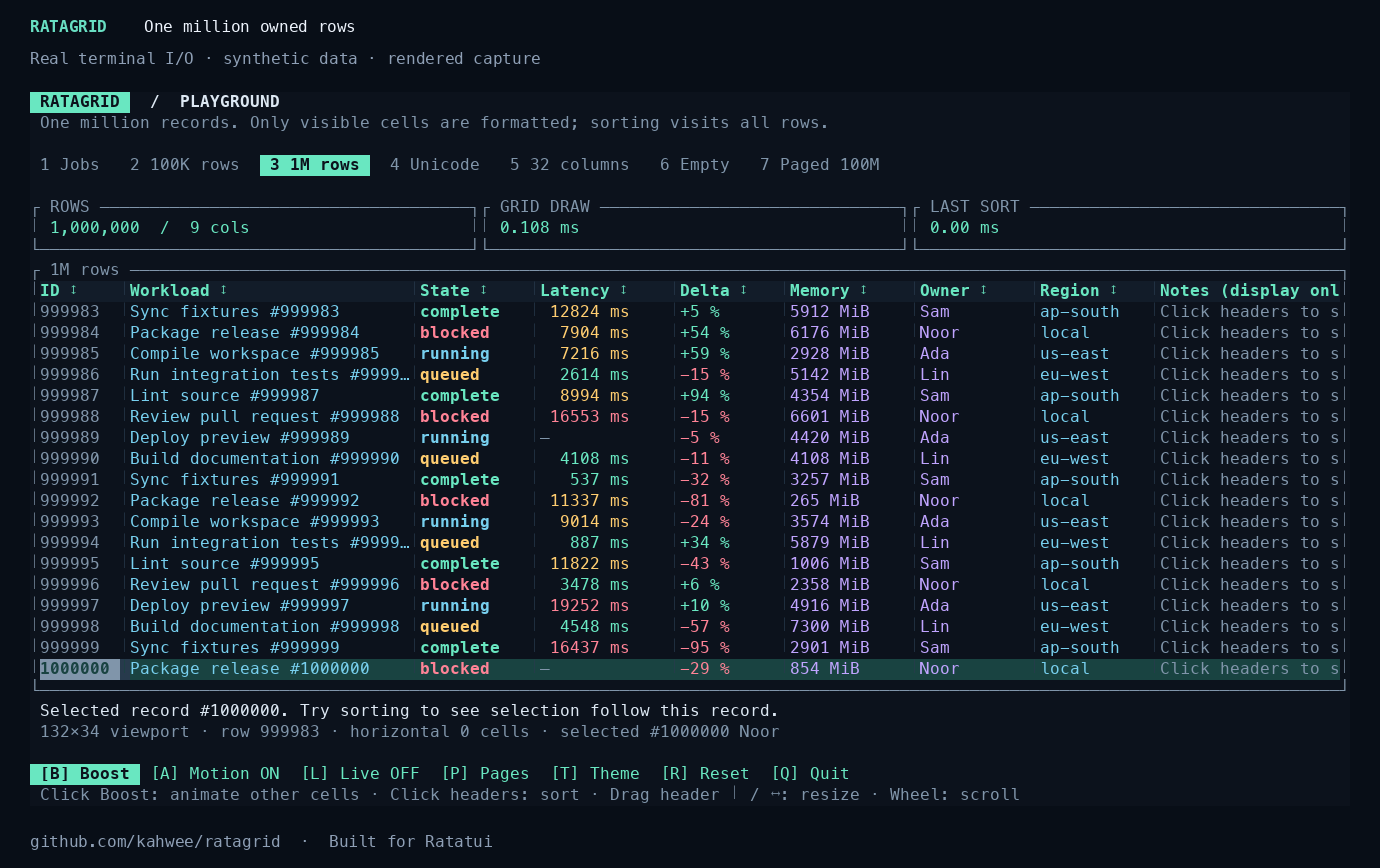This screenshot has width=1380, height=868.
Task: Select the highlighted ID cell 1000000
Action: 80,668
